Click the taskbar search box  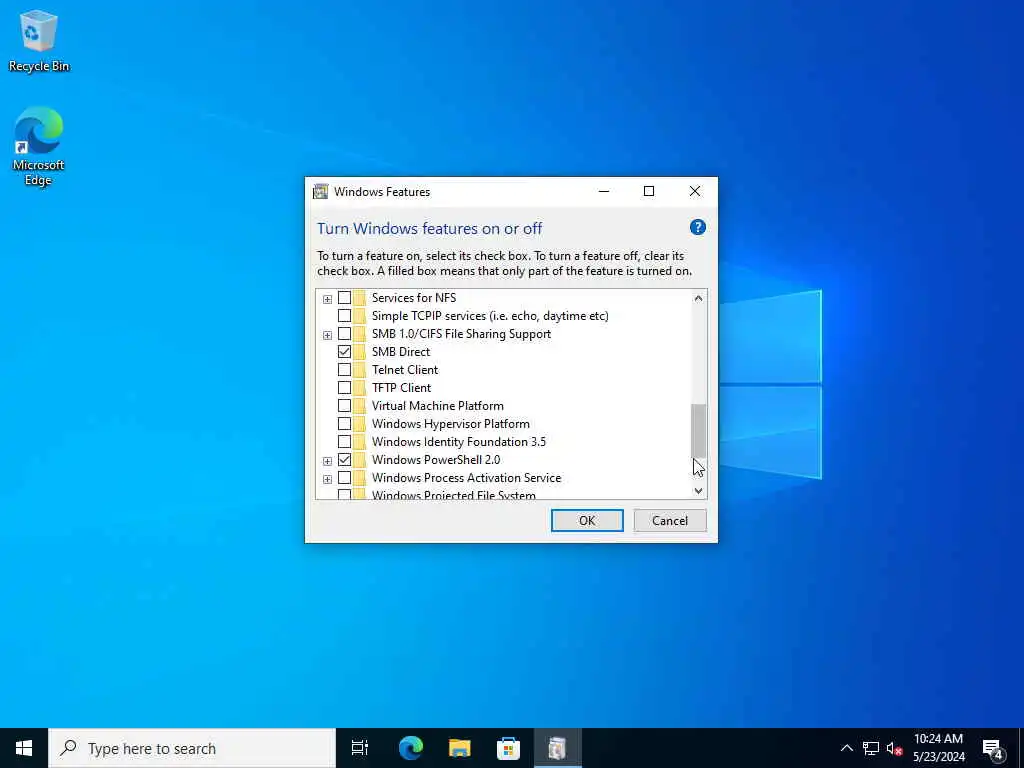192,748
